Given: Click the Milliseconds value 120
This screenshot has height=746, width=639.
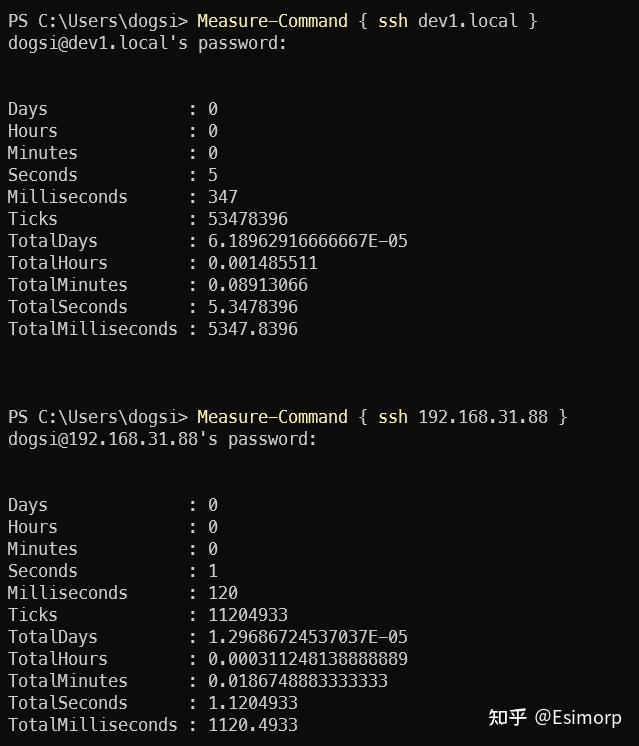Looking at the screenshot, I should [223, 593].
